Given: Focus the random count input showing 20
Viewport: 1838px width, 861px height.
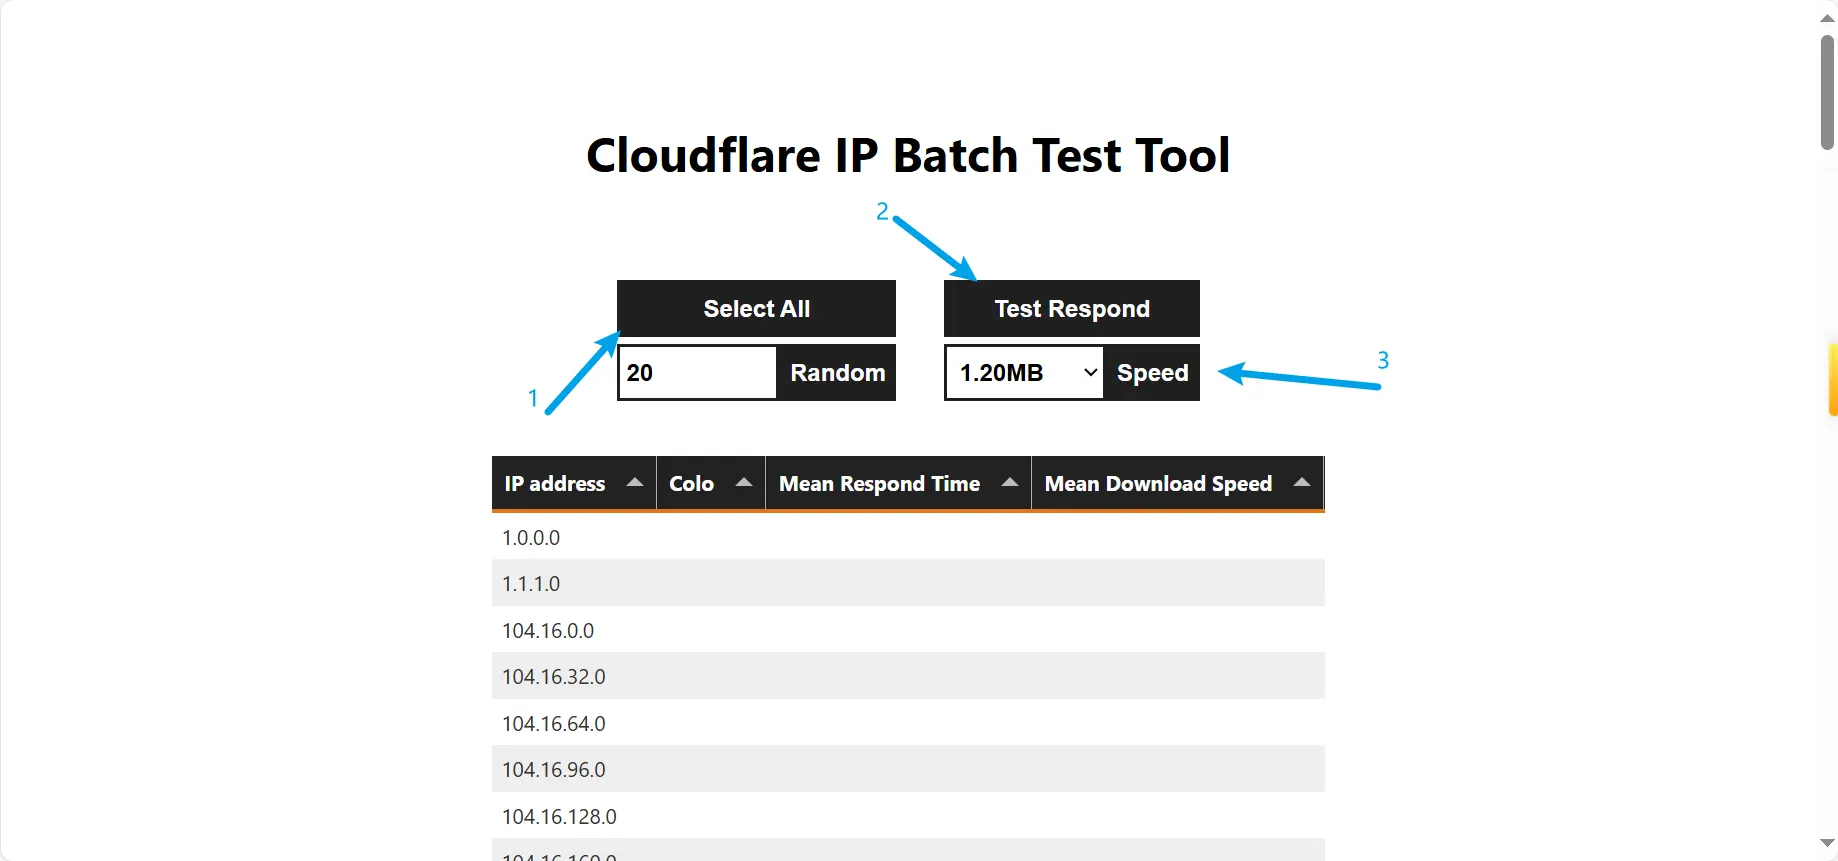Looking at the screenshot, I should pyautogui.click(x=697, y=373).
